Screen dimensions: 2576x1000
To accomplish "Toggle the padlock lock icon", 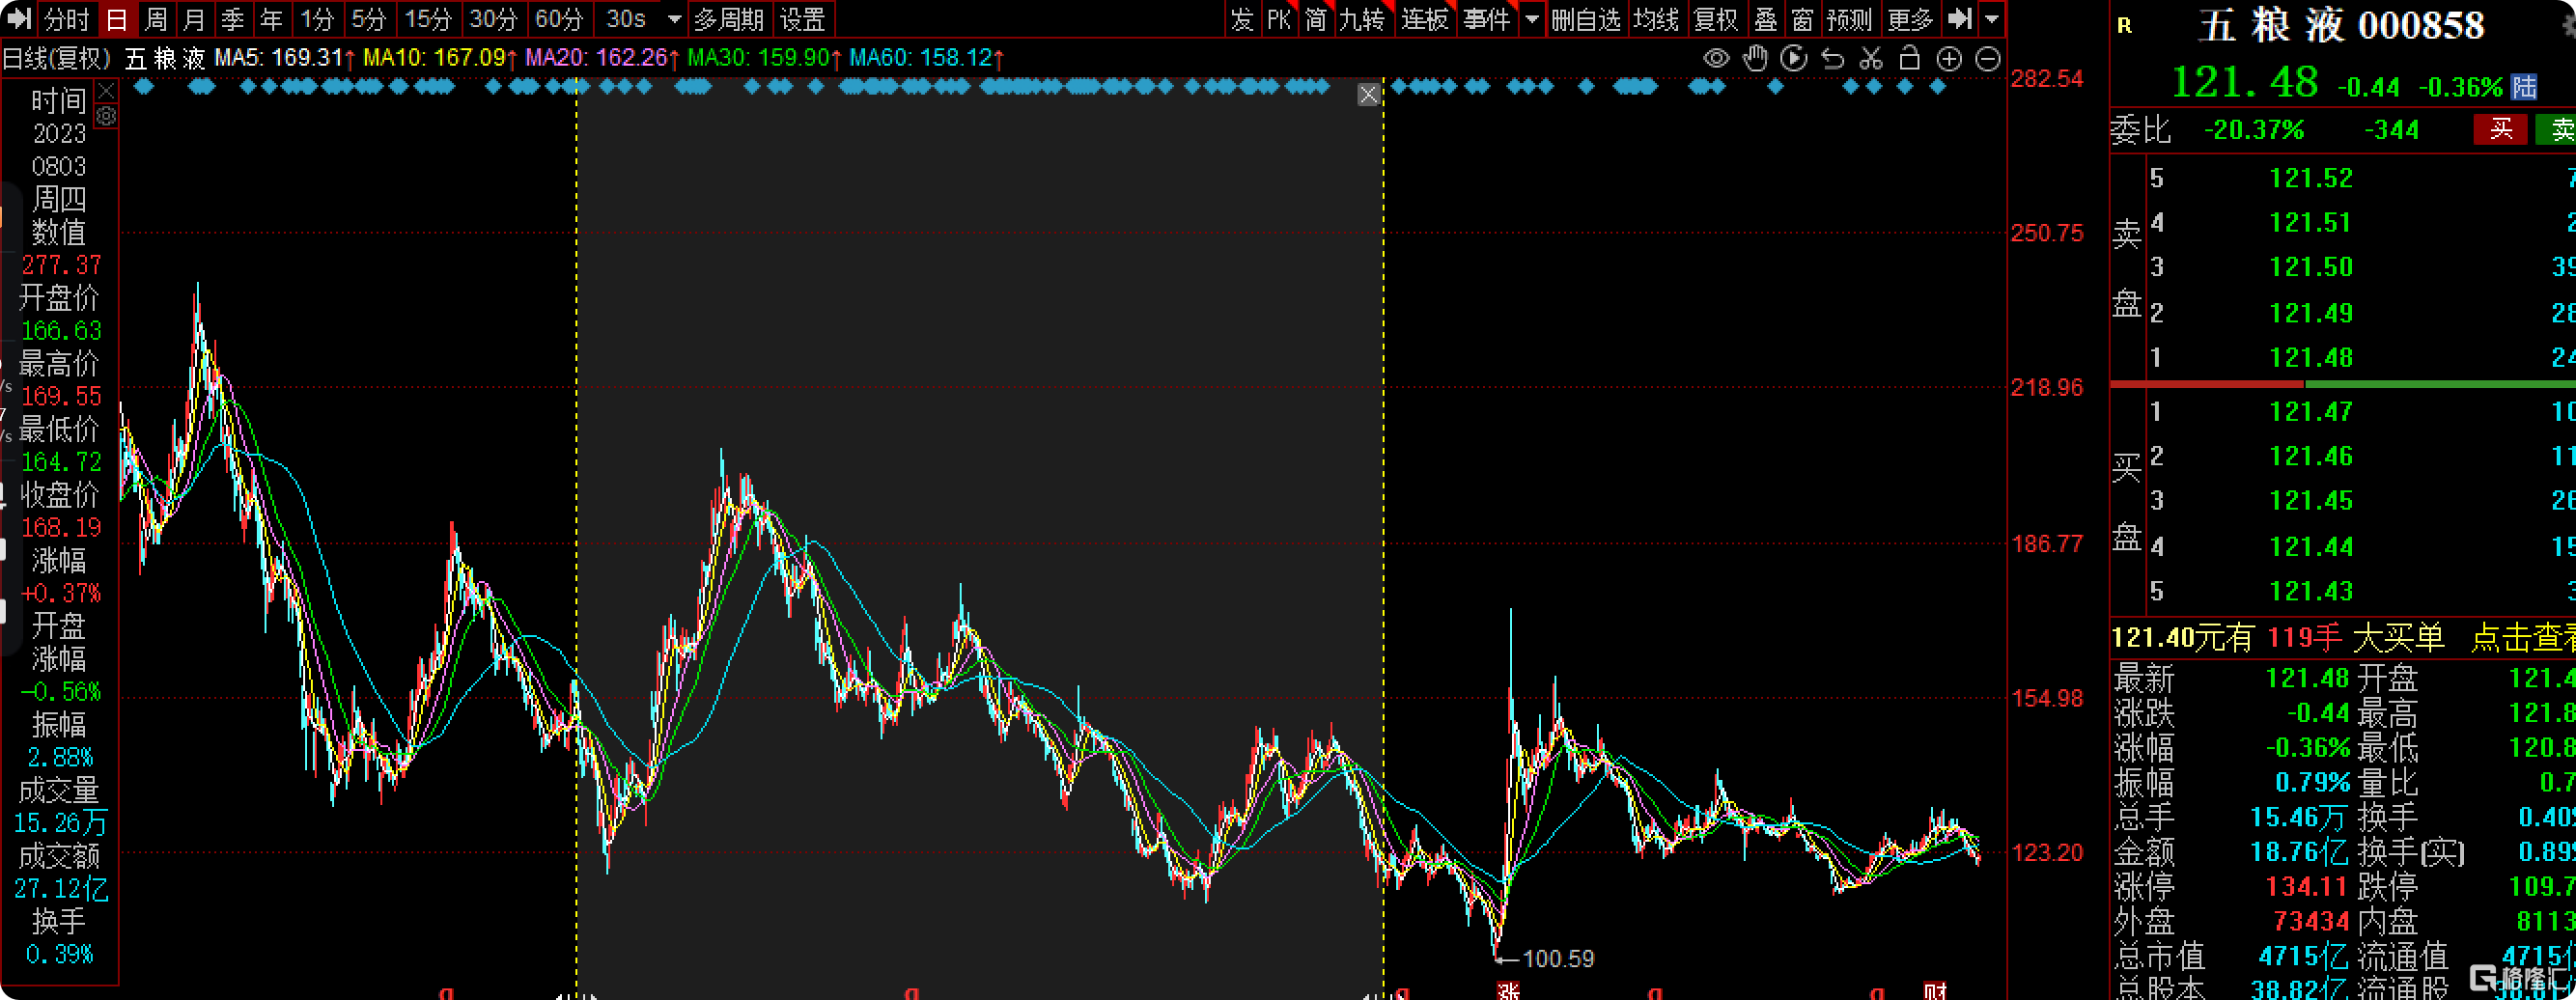I will pyautogui.click(x=1909, y=59).
